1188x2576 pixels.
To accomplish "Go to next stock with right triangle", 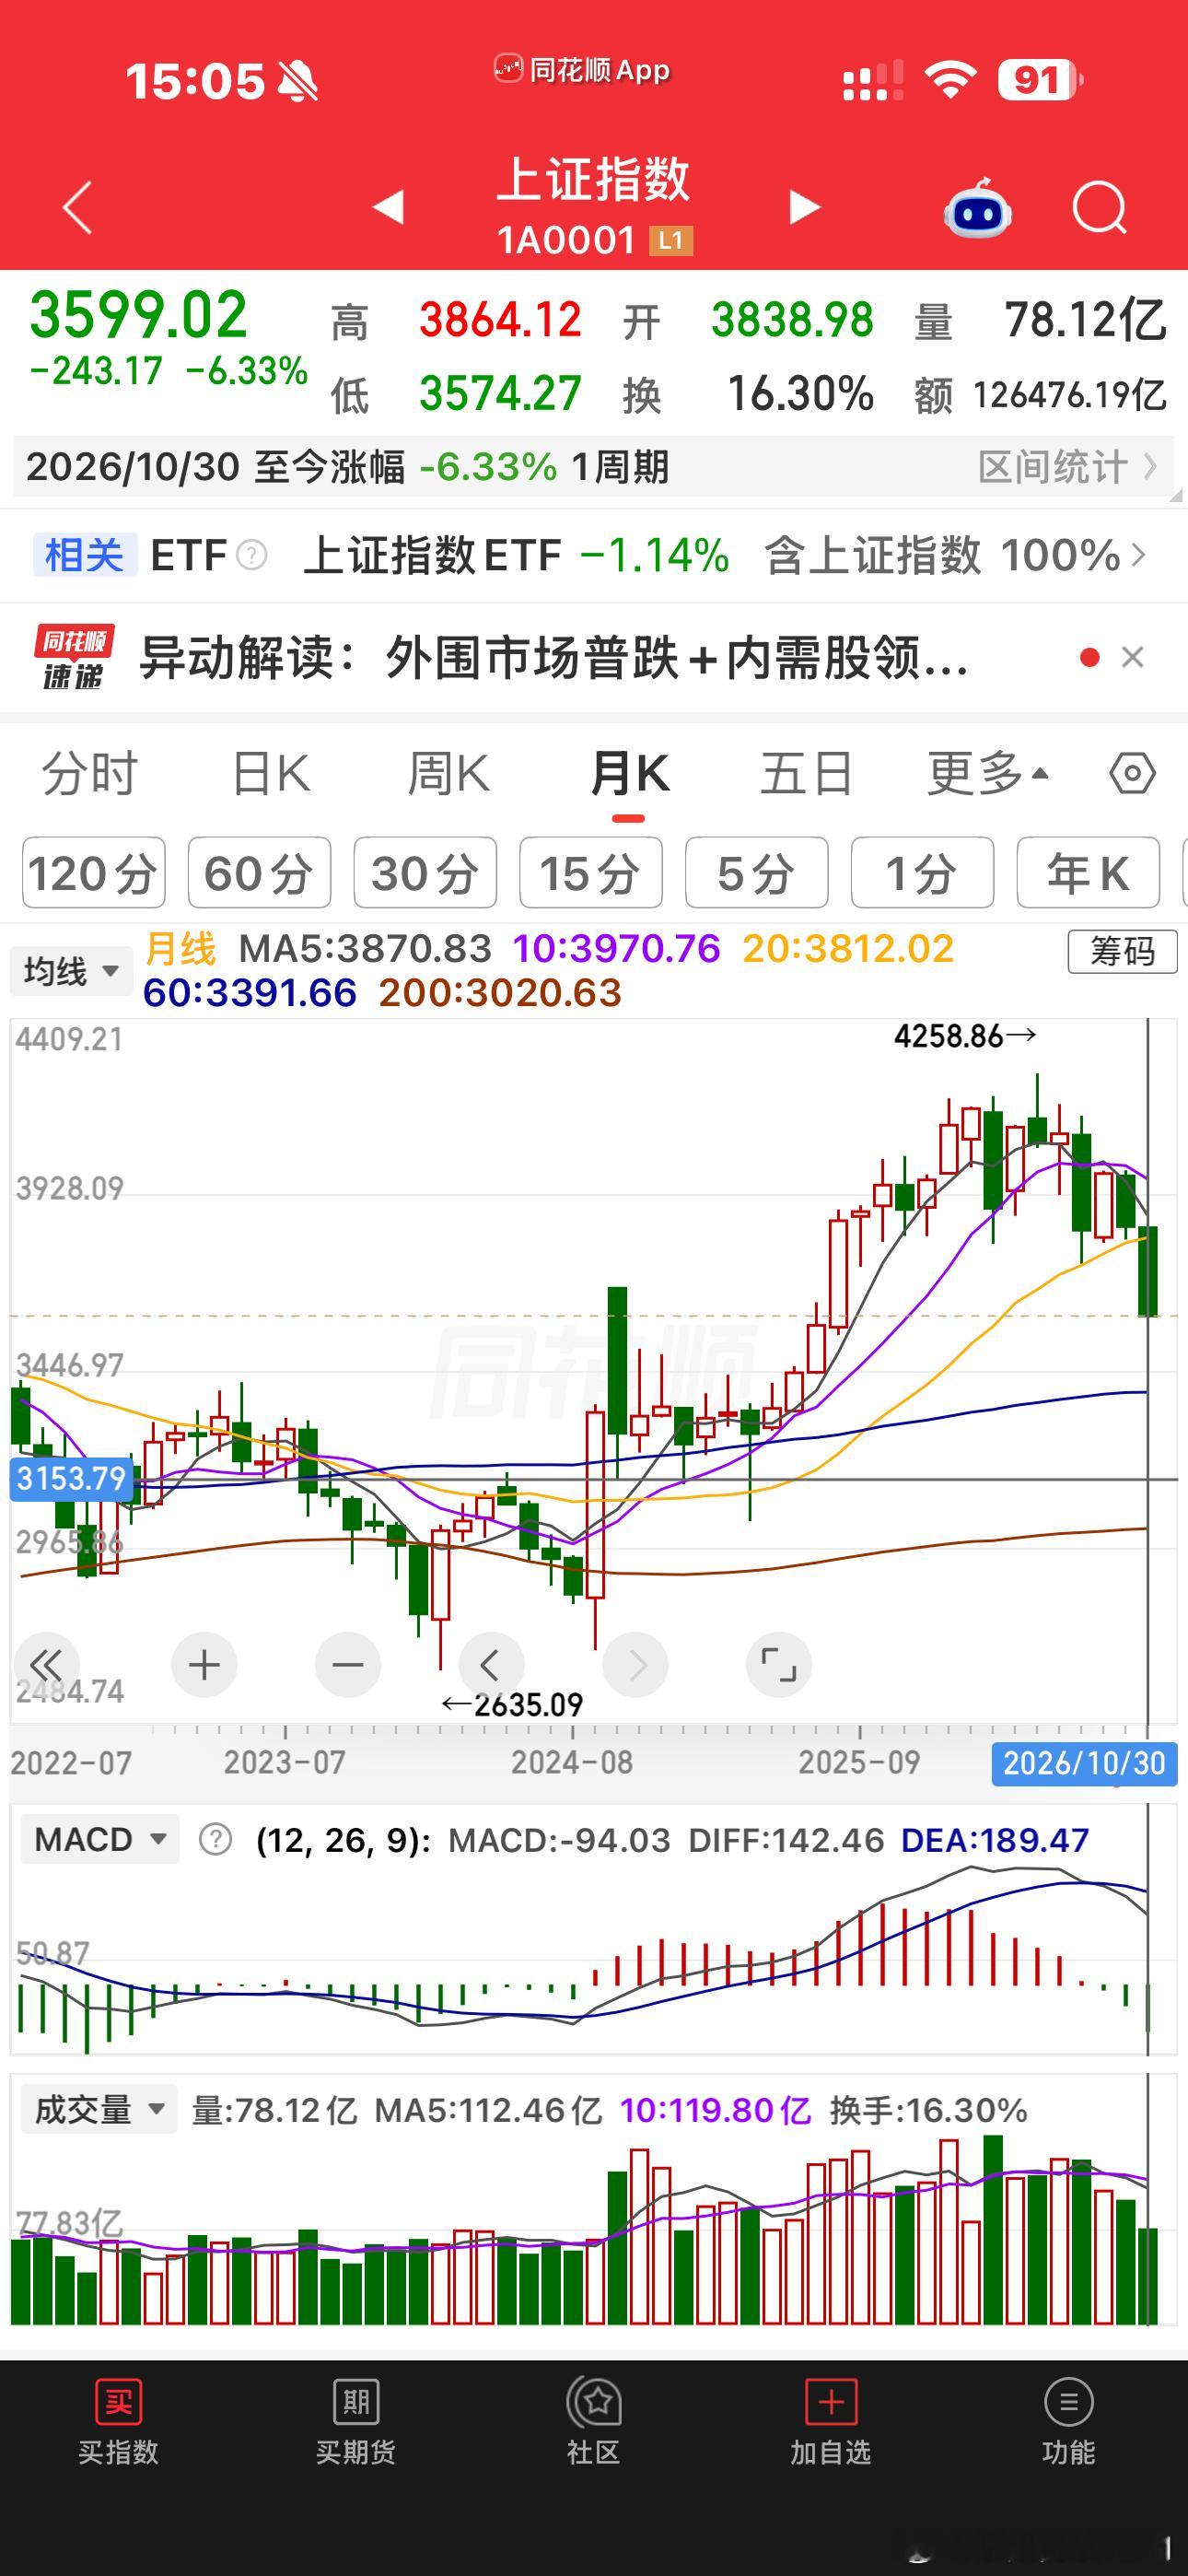I will [804, 207].
